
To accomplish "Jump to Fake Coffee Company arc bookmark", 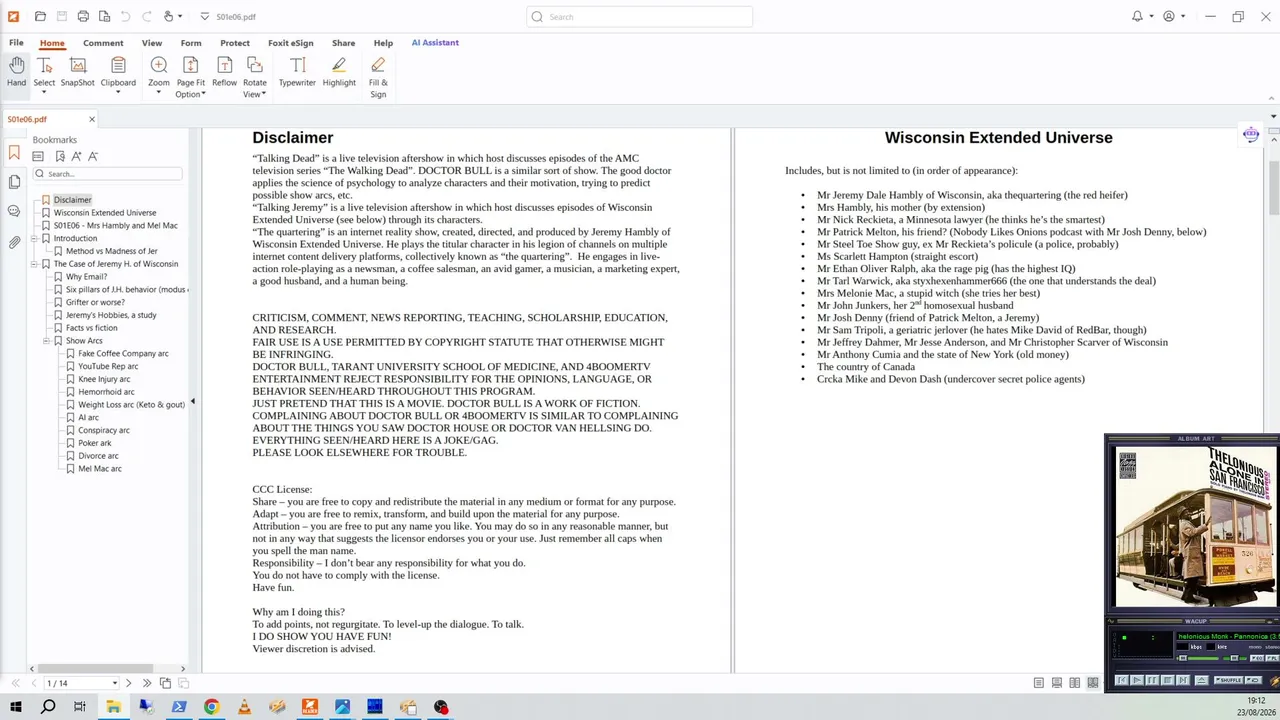I will [x=123, y=354].
